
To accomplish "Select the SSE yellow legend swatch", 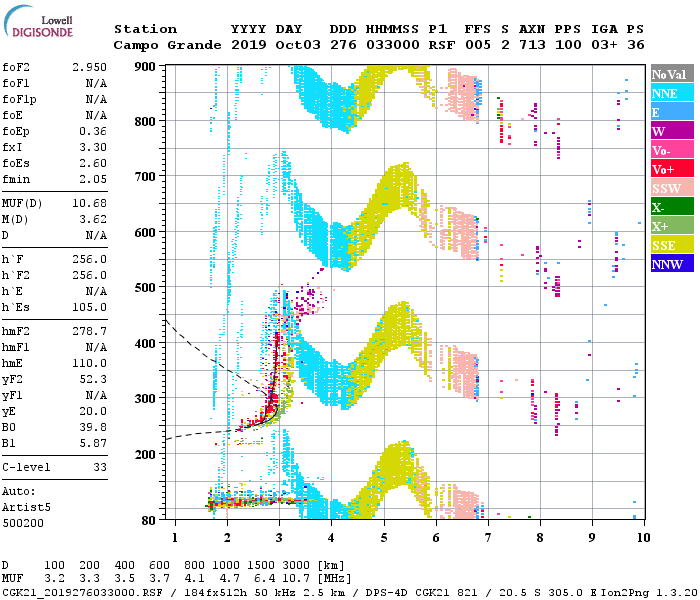I will tap(672, 245).
